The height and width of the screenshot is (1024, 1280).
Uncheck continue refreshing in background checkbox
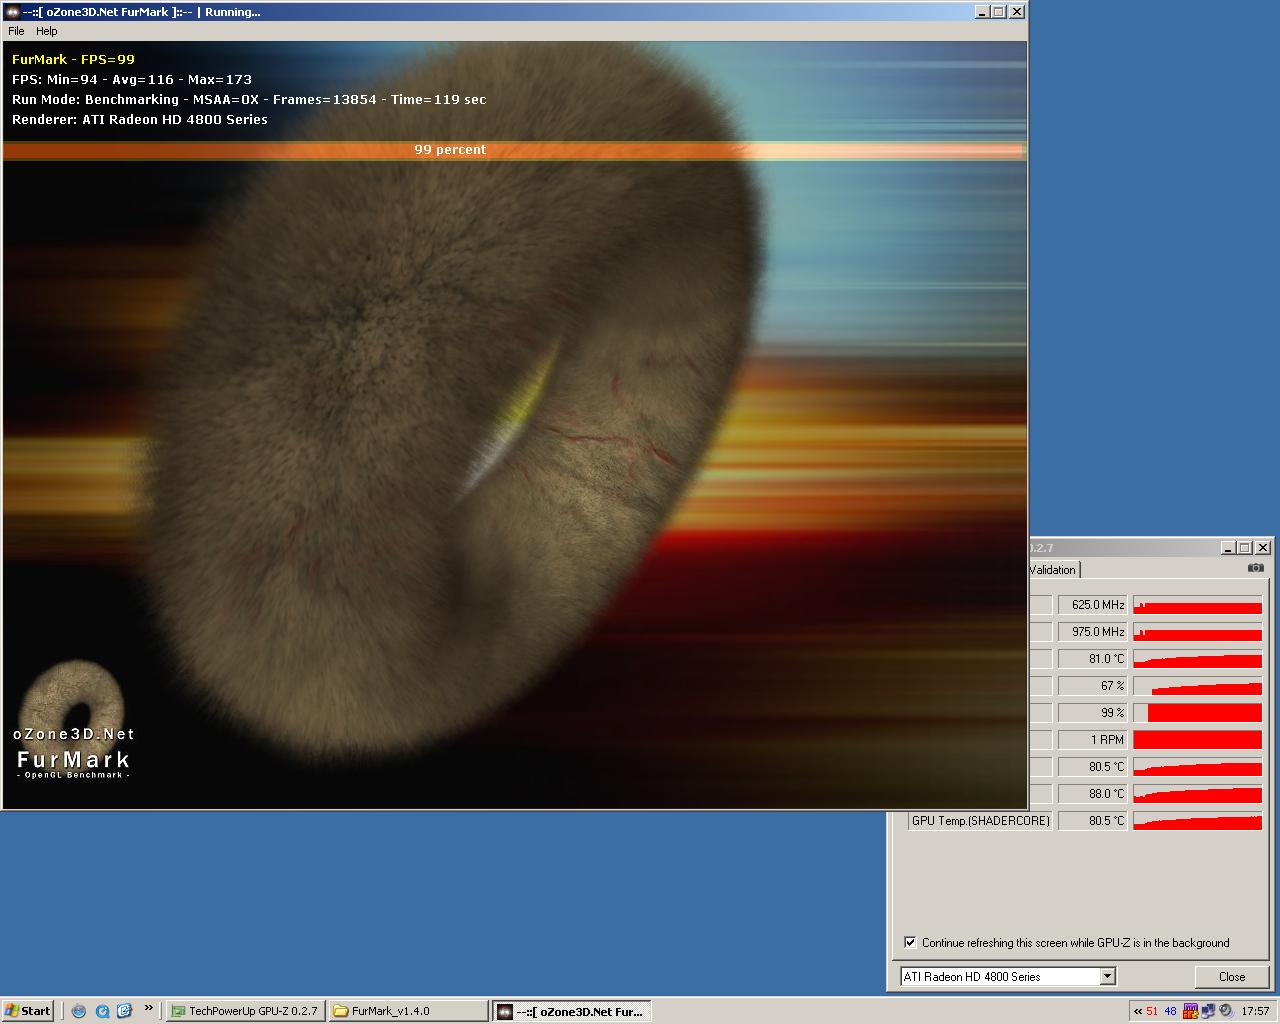(910, 942)
